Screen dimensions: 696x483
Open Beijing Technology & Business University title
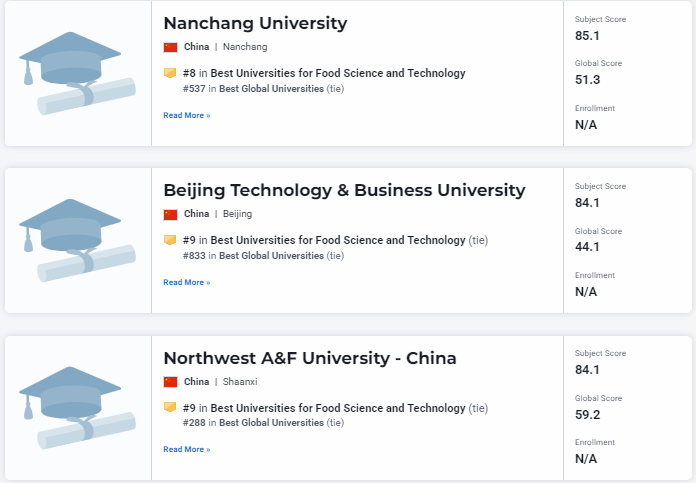(344, 190)
